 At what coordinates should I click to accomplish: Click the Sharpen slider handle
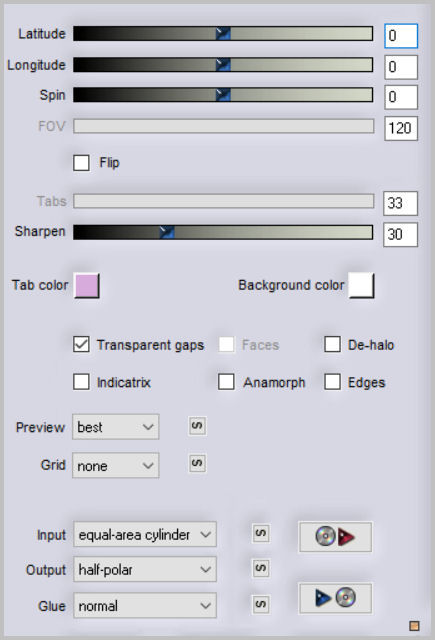[x=167, y=232]
